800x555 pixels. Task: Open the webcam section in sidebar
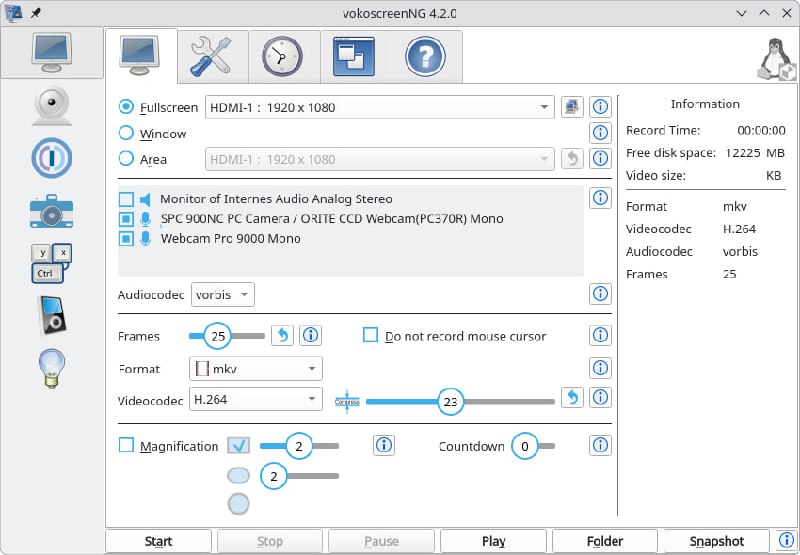pos(51,105)
